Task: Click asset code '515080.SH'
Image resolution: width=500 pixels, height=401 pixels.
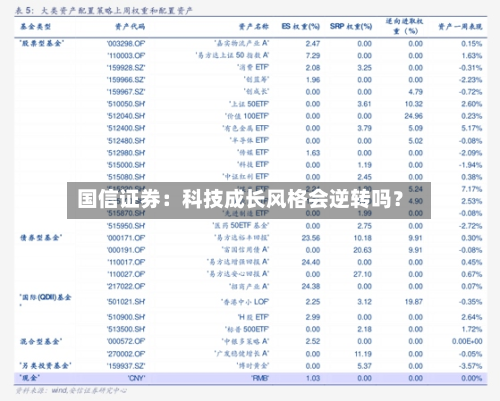Action: click(x=126, y=177)
